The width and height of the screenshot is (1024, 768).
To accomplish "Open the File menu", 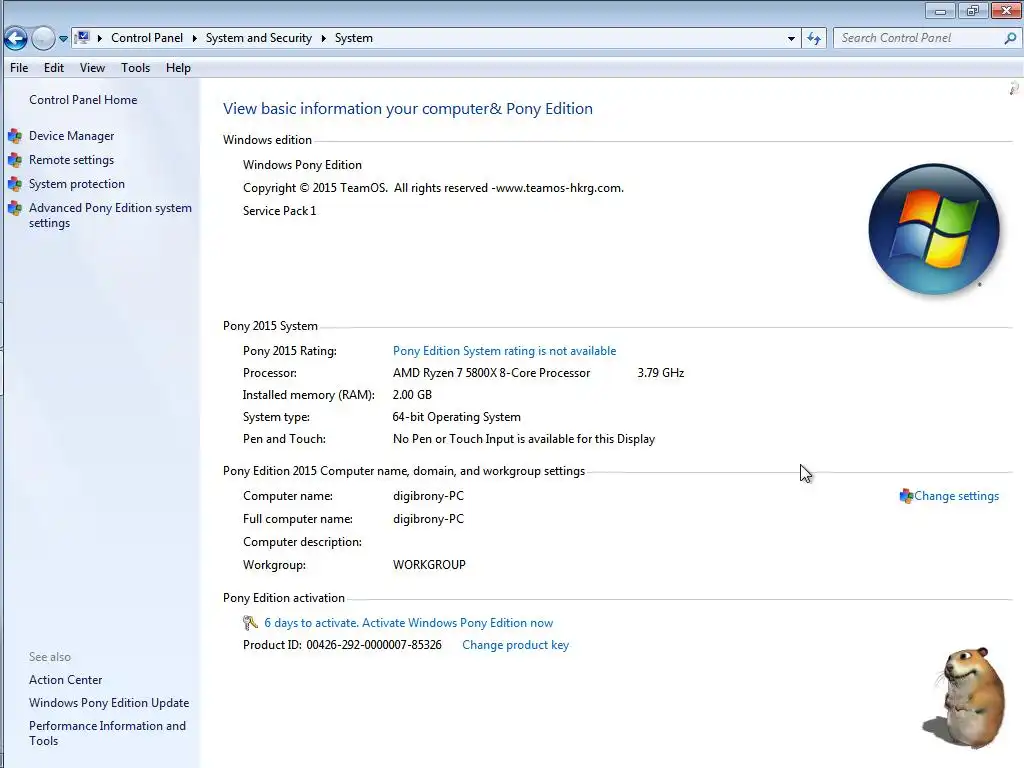I will tap(19, 68).
